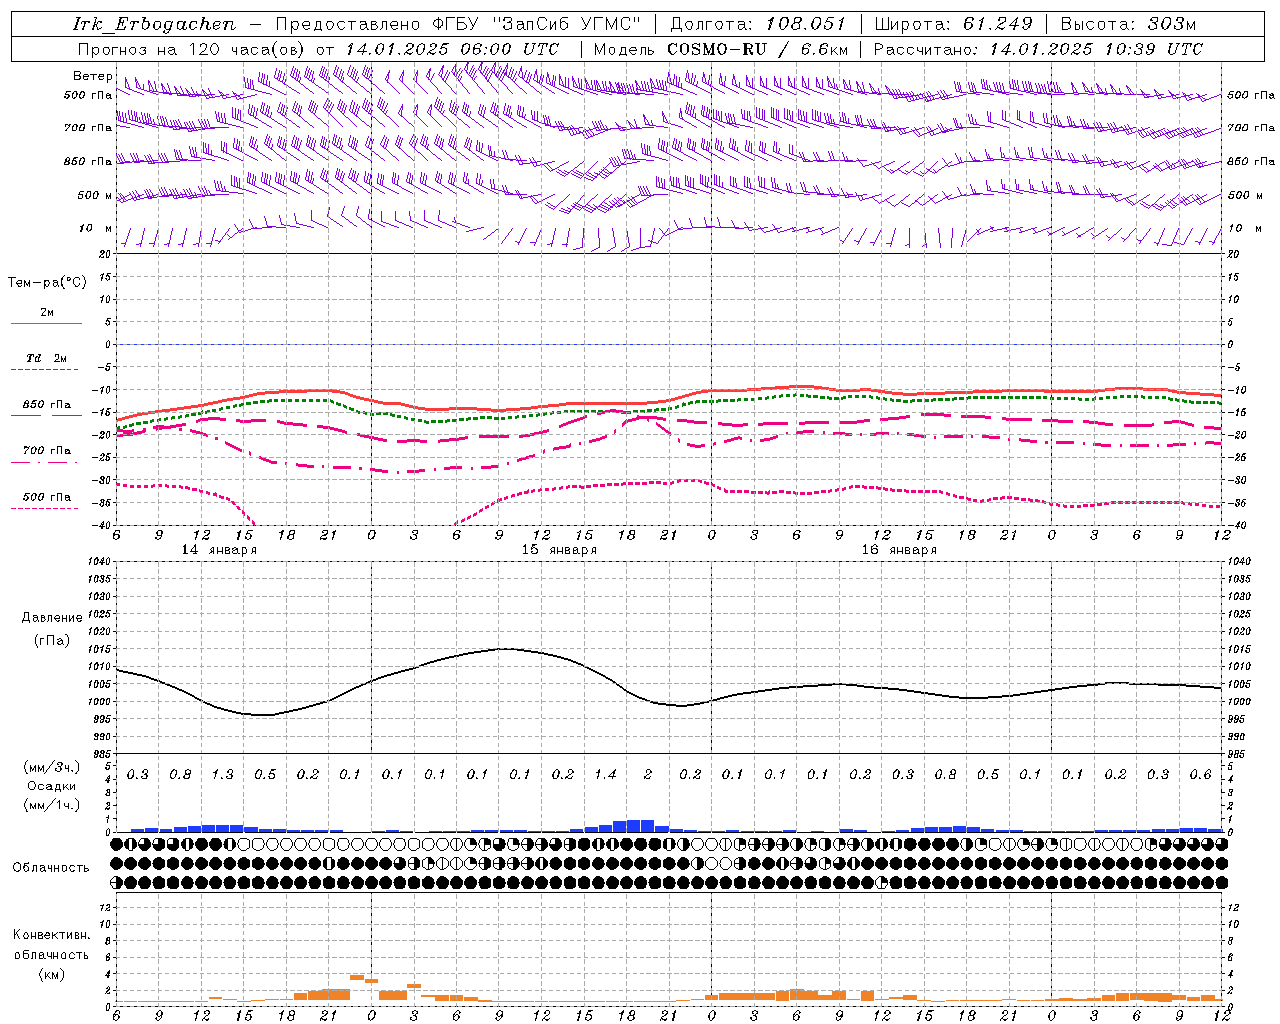This screenshot has width=1280, height=1024.
Task: Select the model label COSMO-RU / 6.6км
Action: 757,49
